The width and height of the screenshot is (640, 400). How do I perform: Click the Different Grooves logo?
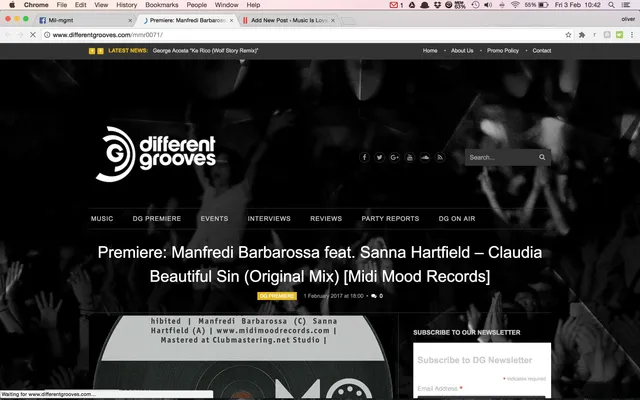click(156, 154)
